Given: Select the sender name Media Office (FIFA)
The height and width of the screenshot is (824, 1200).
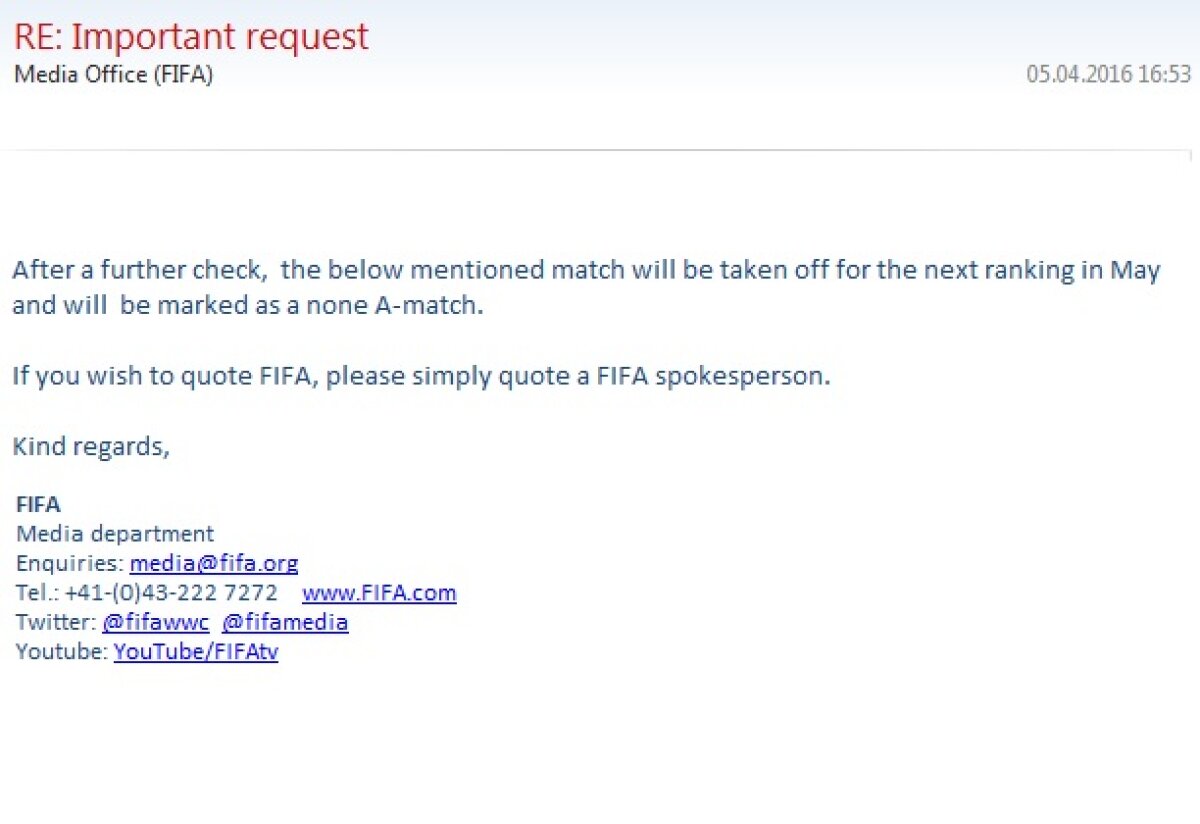Looking at the screenshot, I should pyautogui.click(x=113, y=75).
